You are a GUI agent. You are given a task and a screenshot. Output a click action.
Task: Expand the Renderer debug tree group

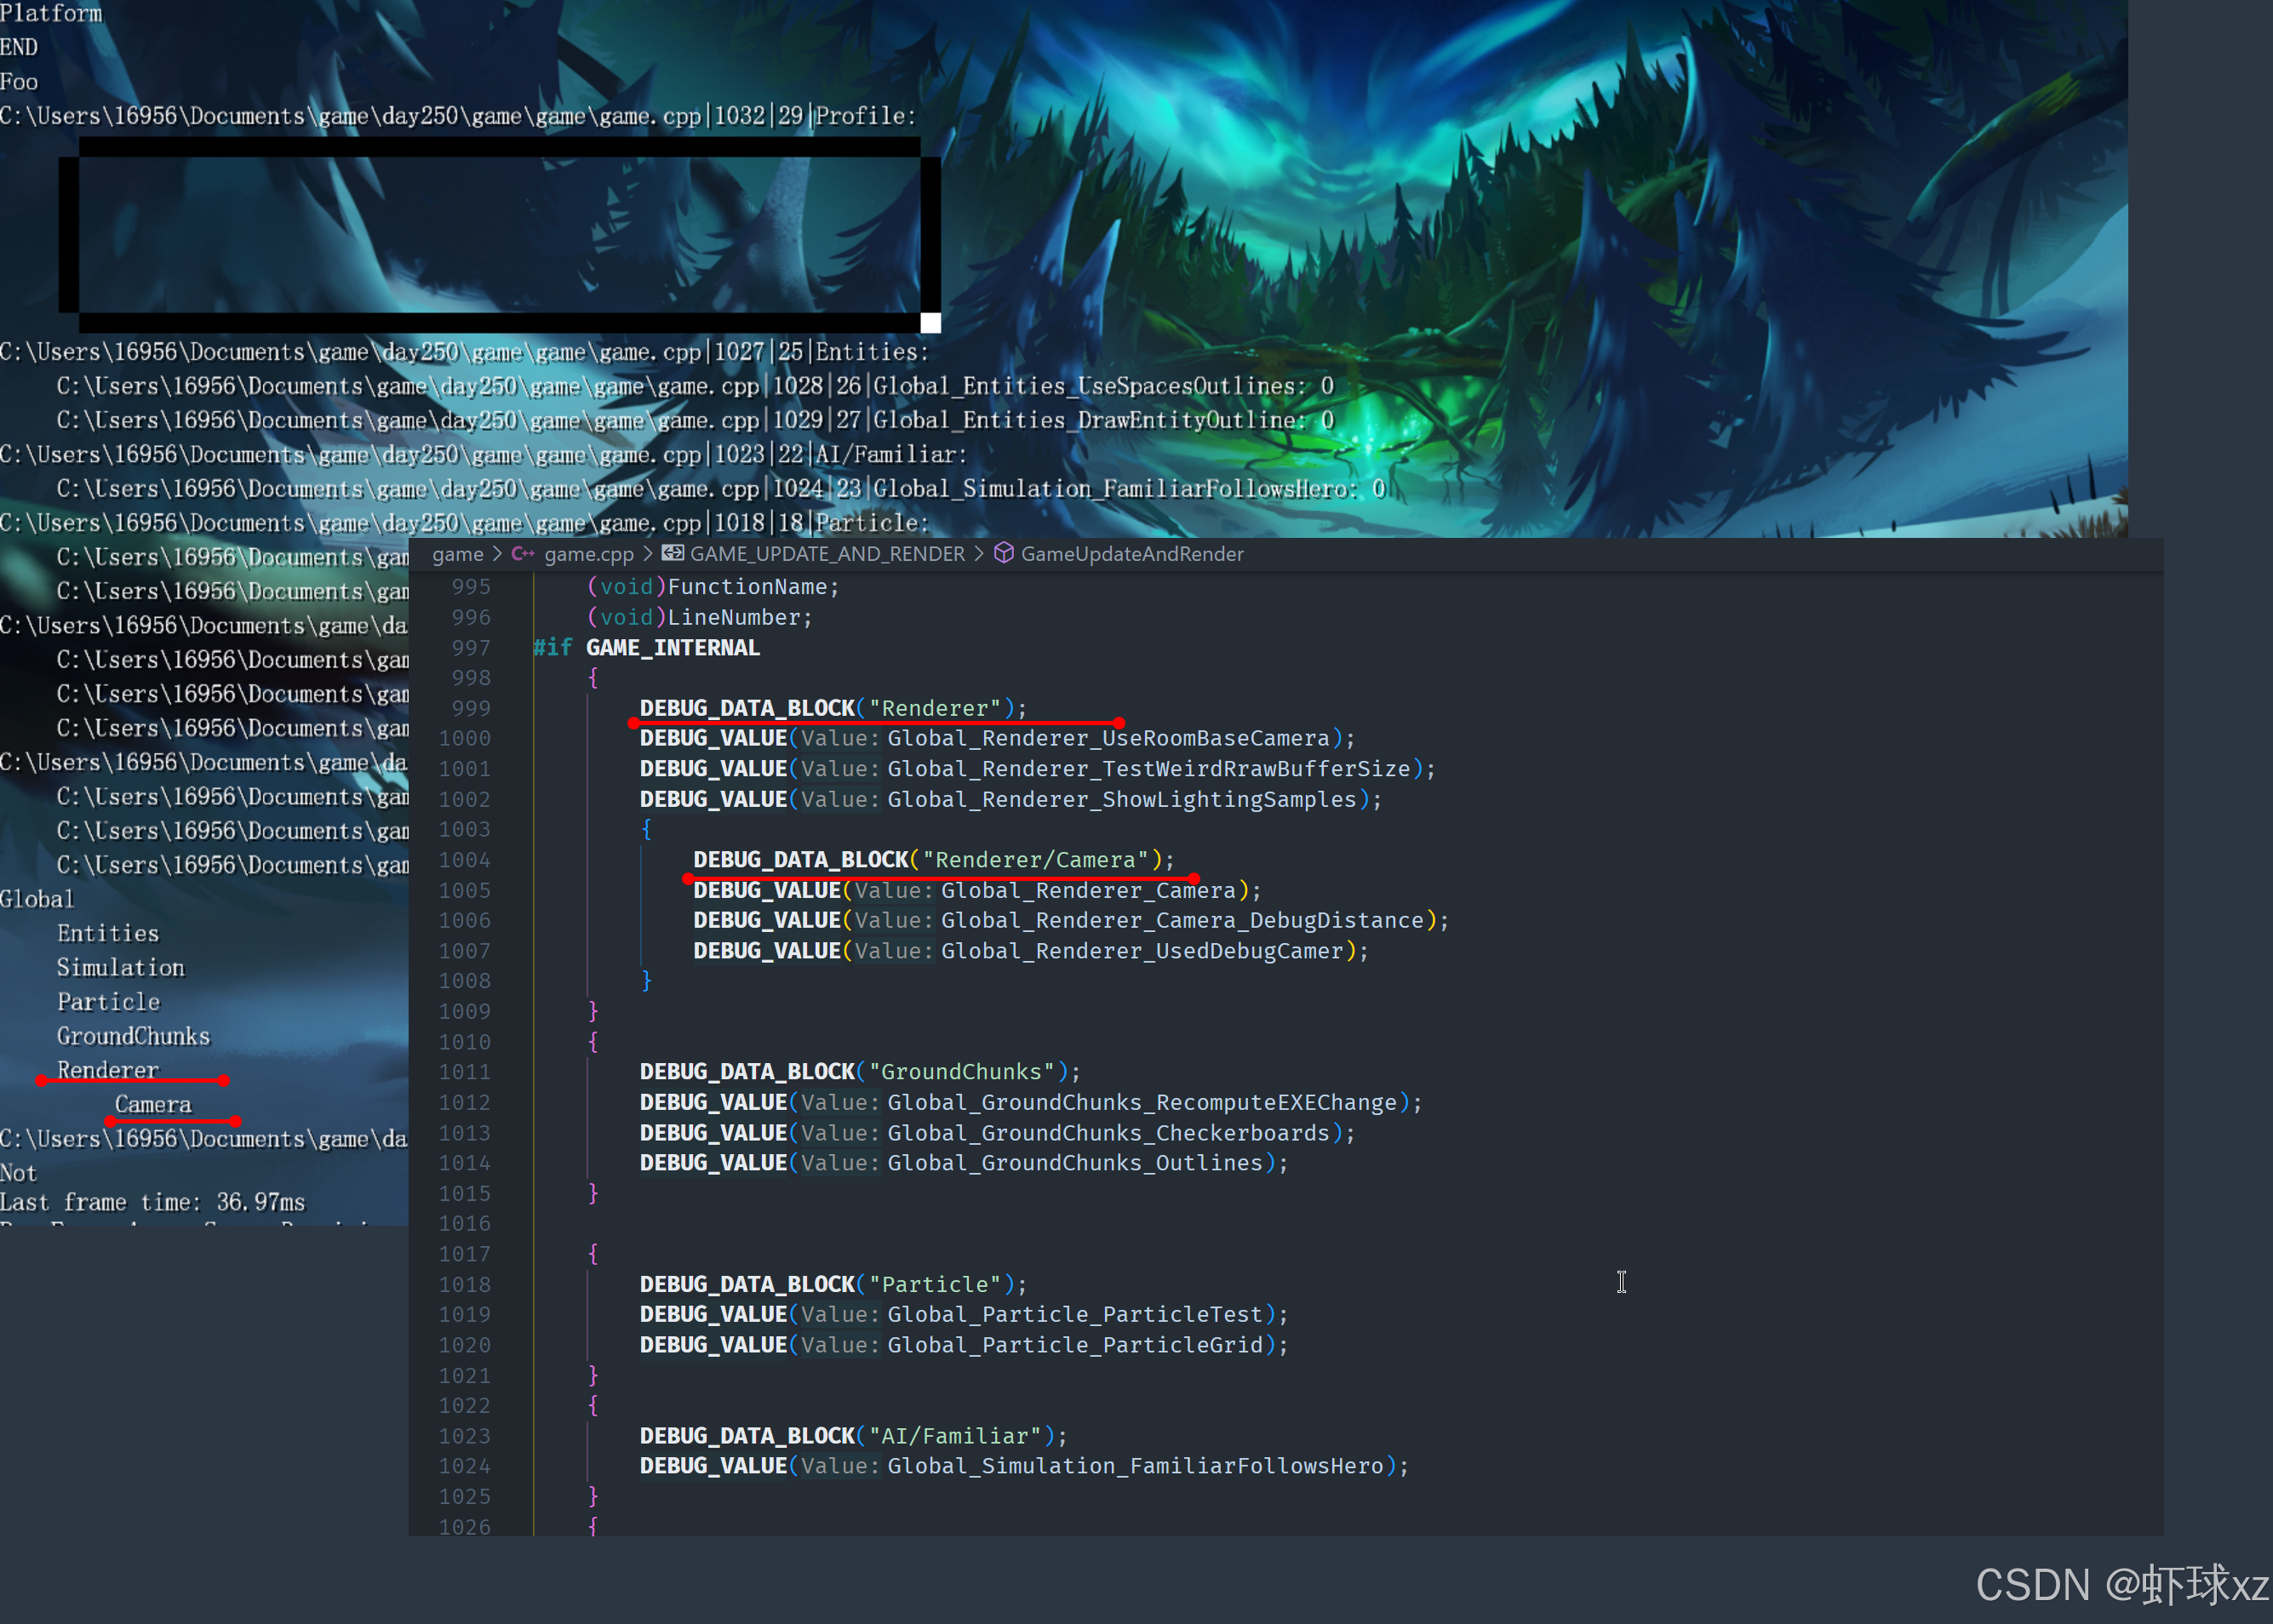click(x=107, y=1070)
